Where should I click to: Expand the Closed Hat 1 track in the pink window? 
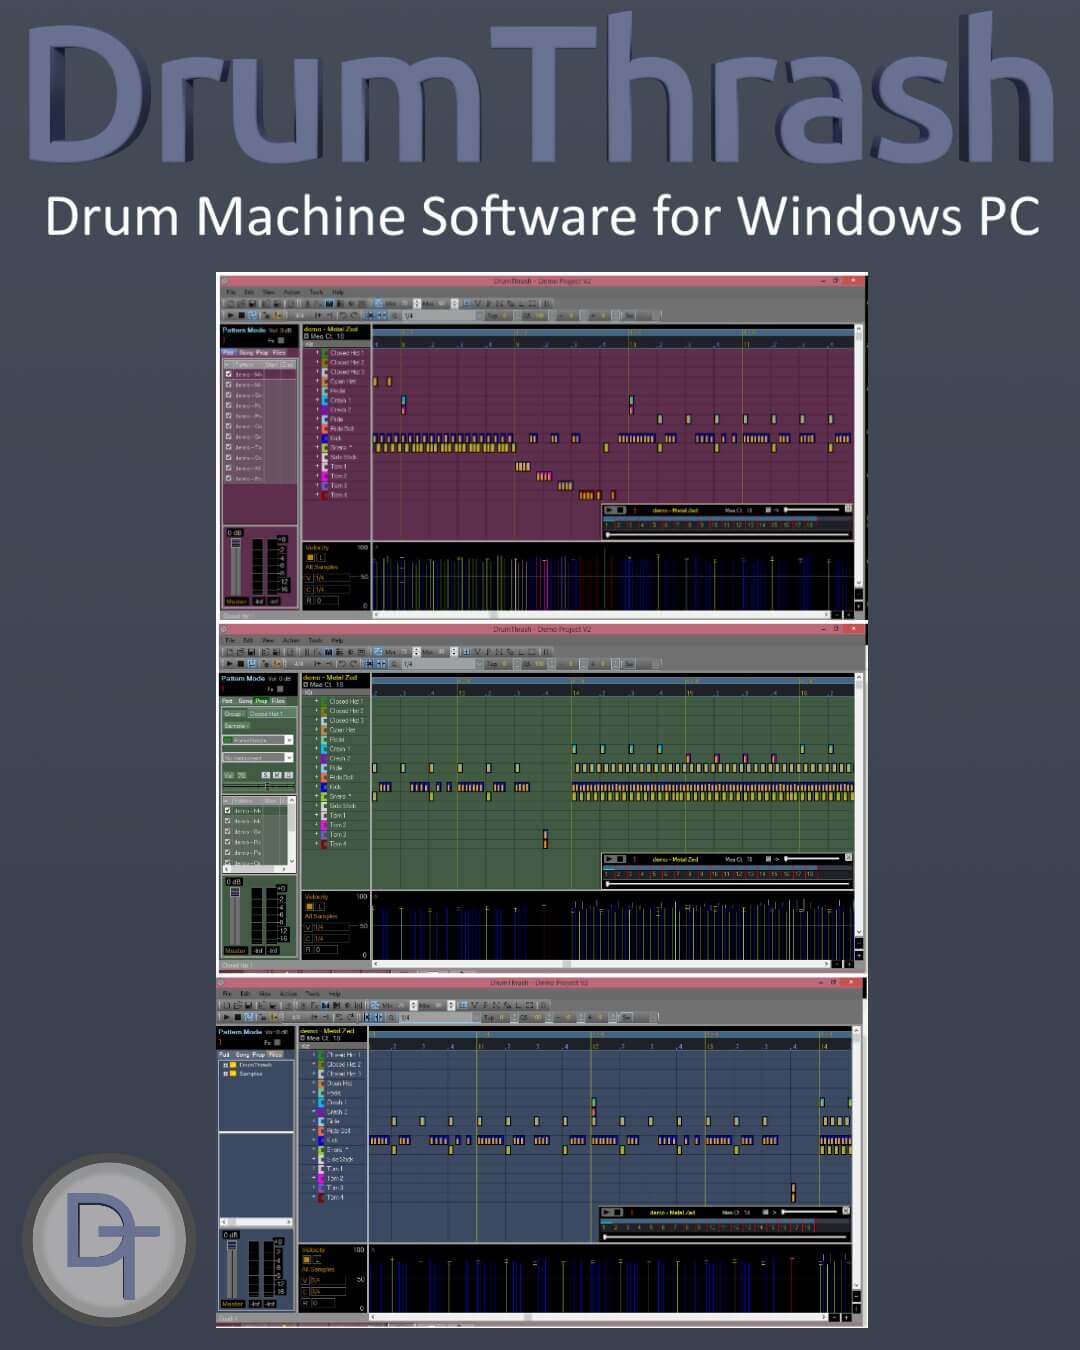click(x=317, y=353)
